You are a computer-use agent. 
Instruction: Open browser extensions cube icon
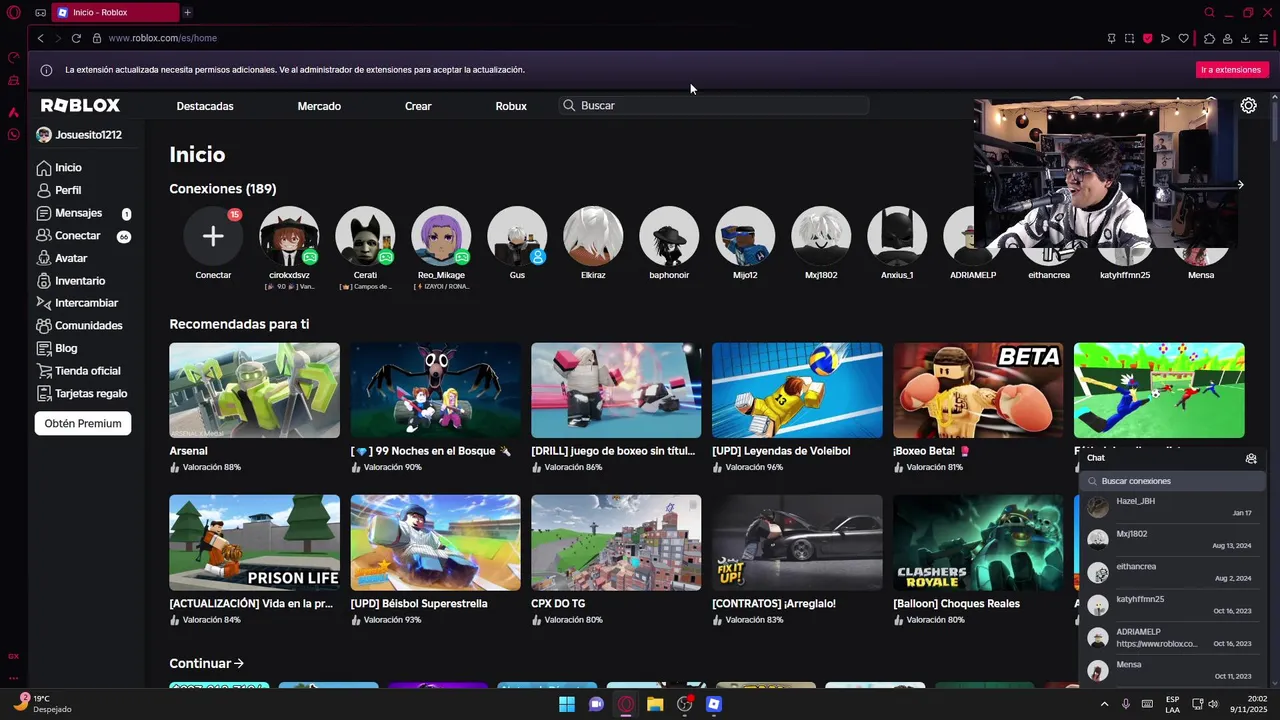(x=1209, y=38)
